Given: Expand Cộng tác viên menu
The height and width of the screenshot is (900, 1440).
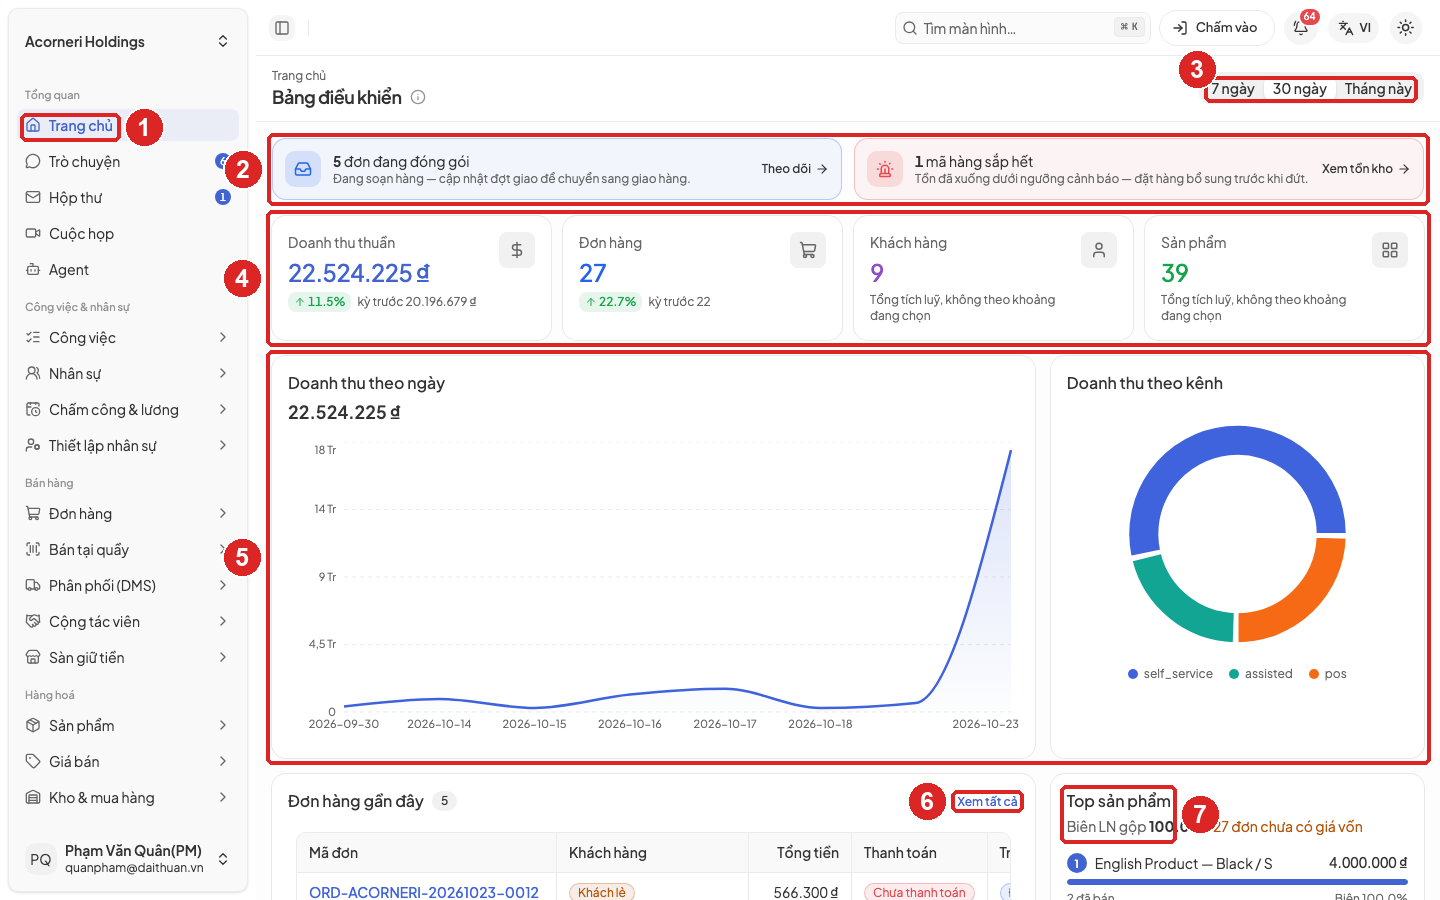Looking at the screenshot, I should click(128, 621).
